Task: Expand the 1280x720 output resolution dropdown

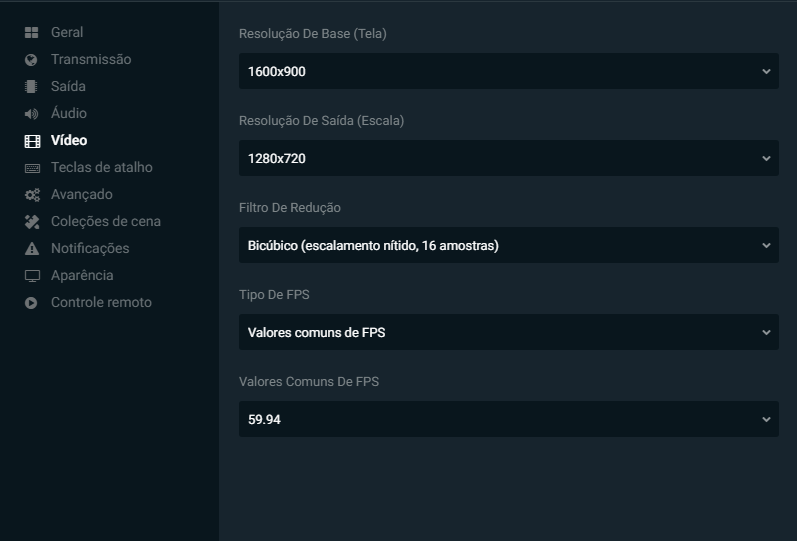Action: coord(509,158)
